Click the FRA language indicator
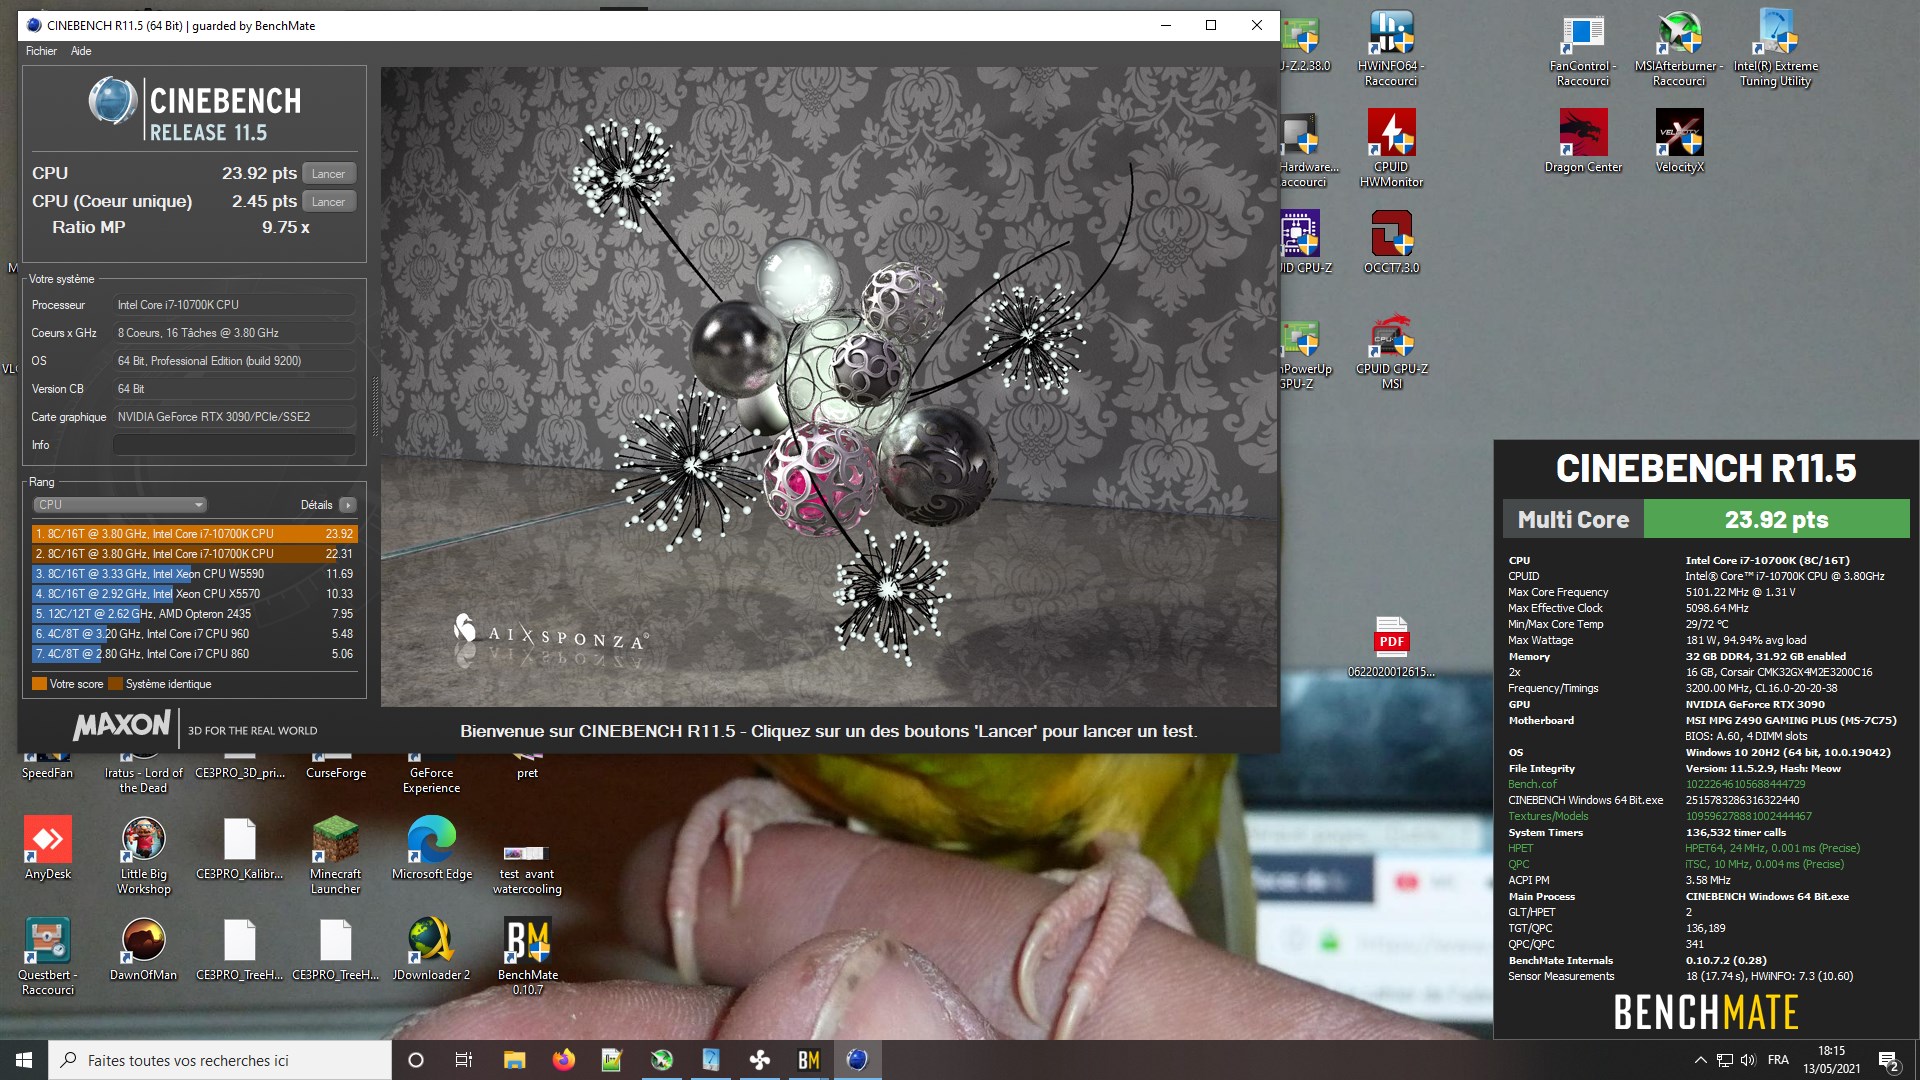The image size is (1920, 1080). 1778,1060
